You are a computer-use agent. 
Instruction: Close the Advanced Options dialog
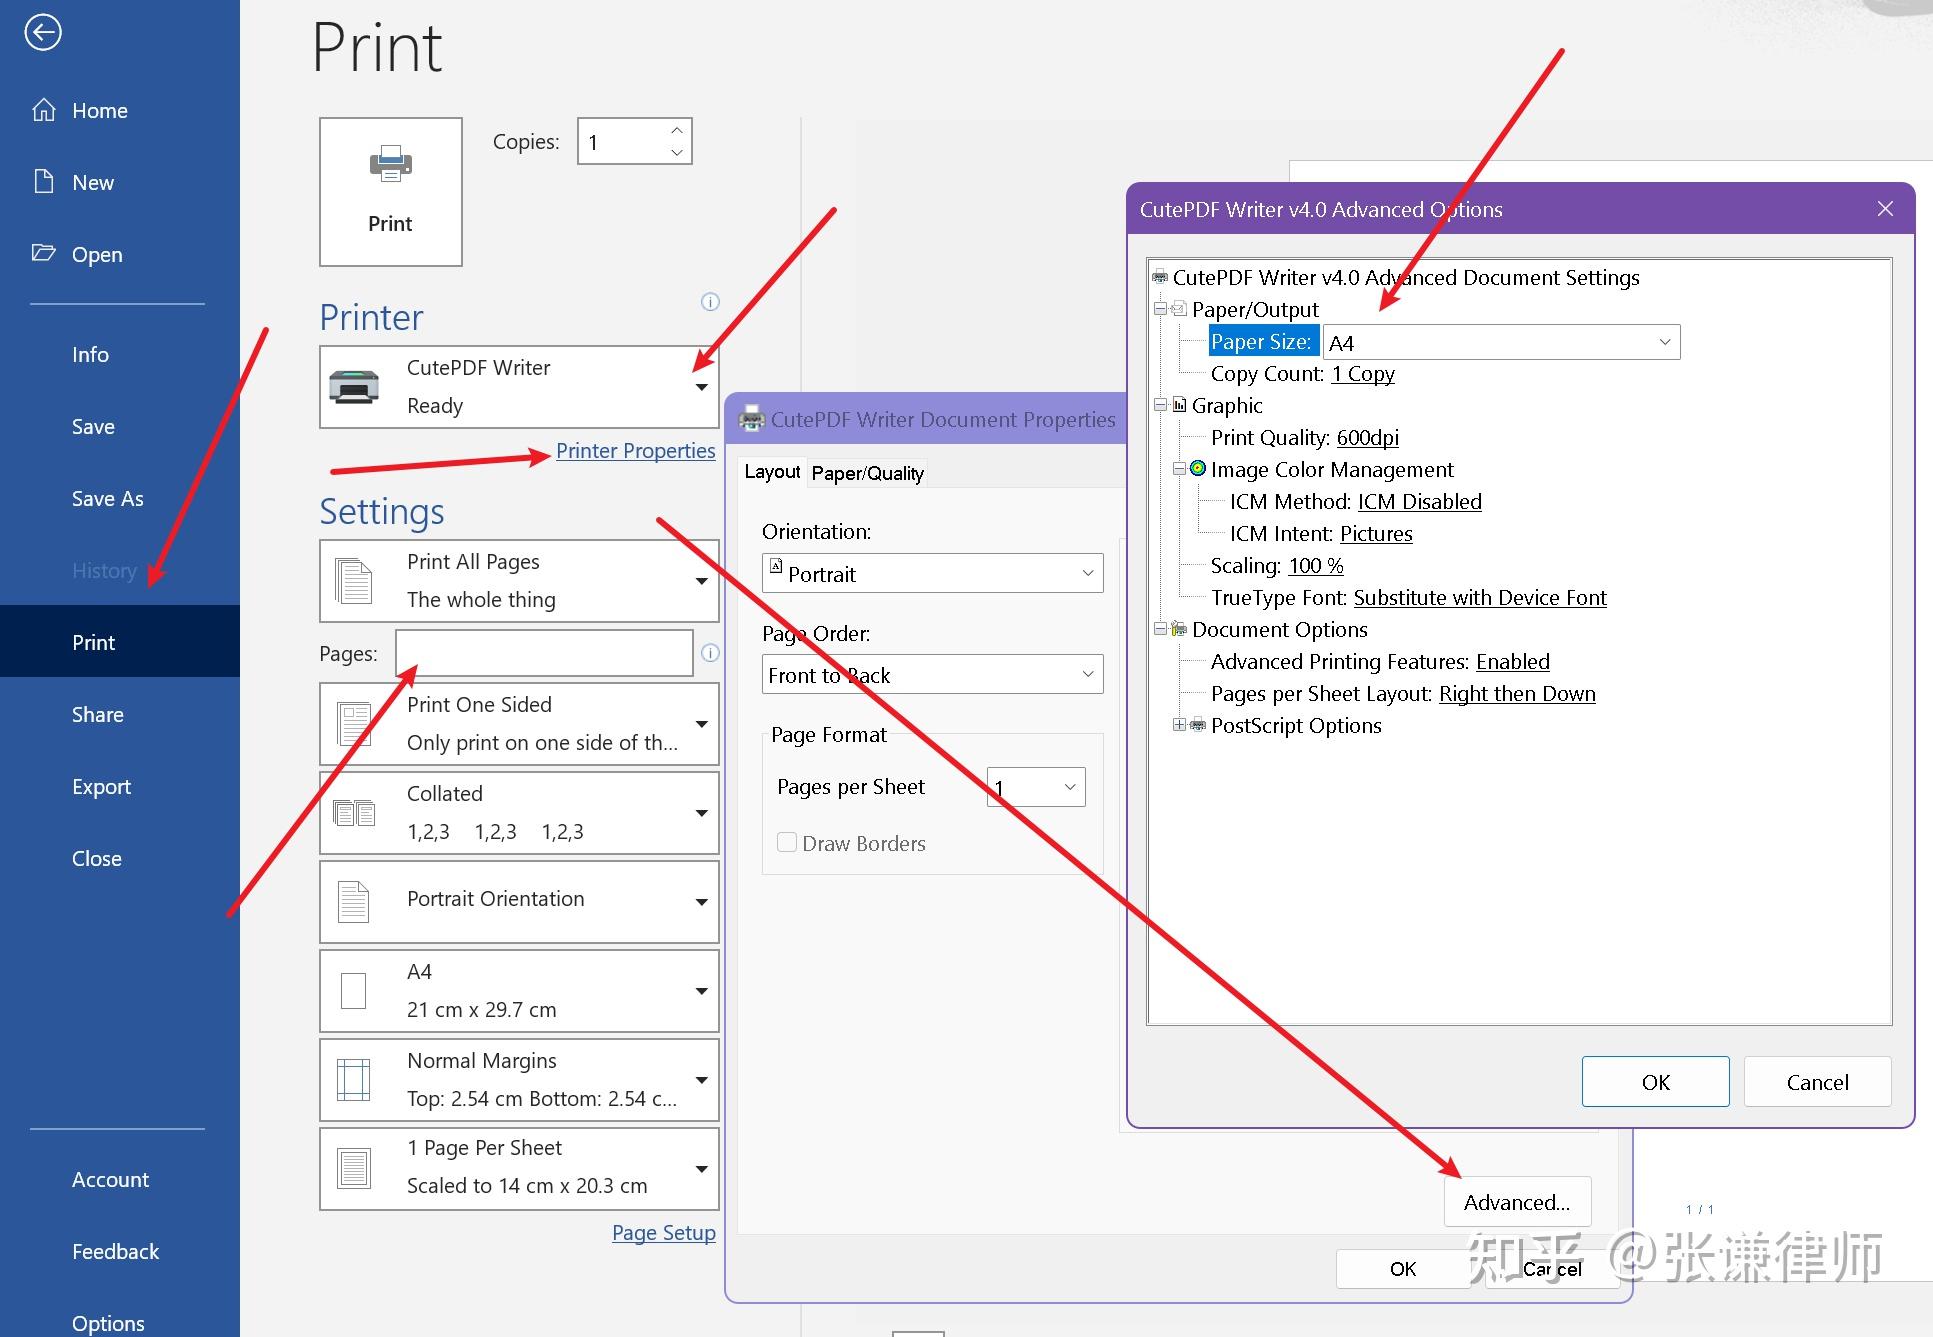coord(1885,209)
